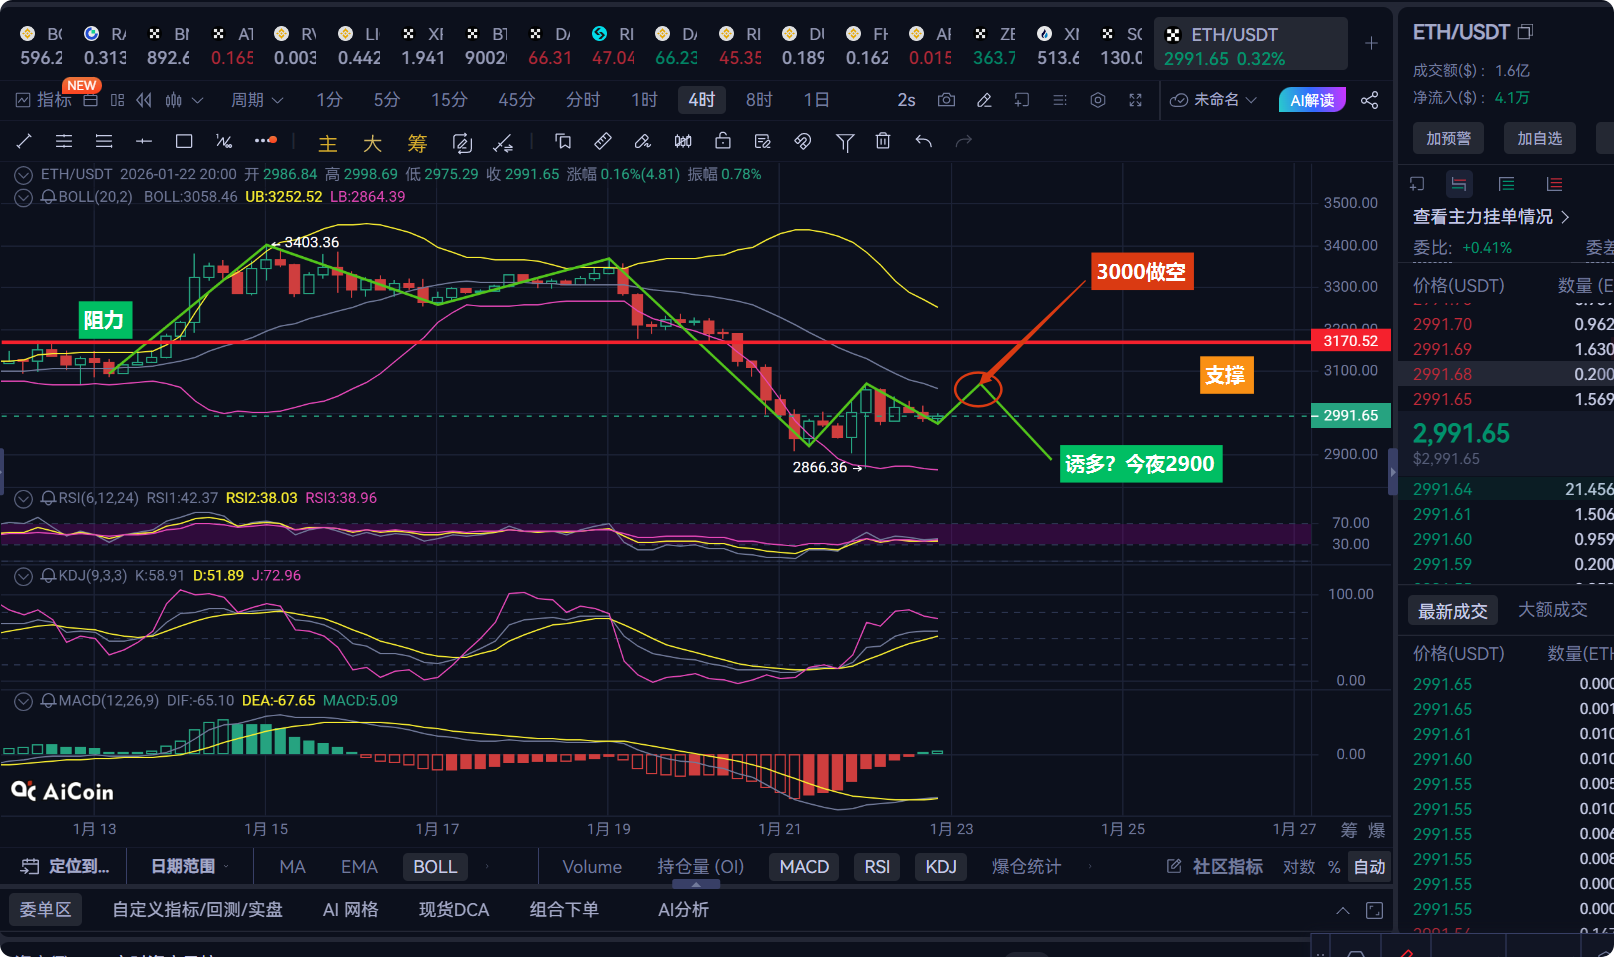Viewport: 1614px width, 957px height.
Task: Select the ruler measurement tool
Action: tap(603, 141)
